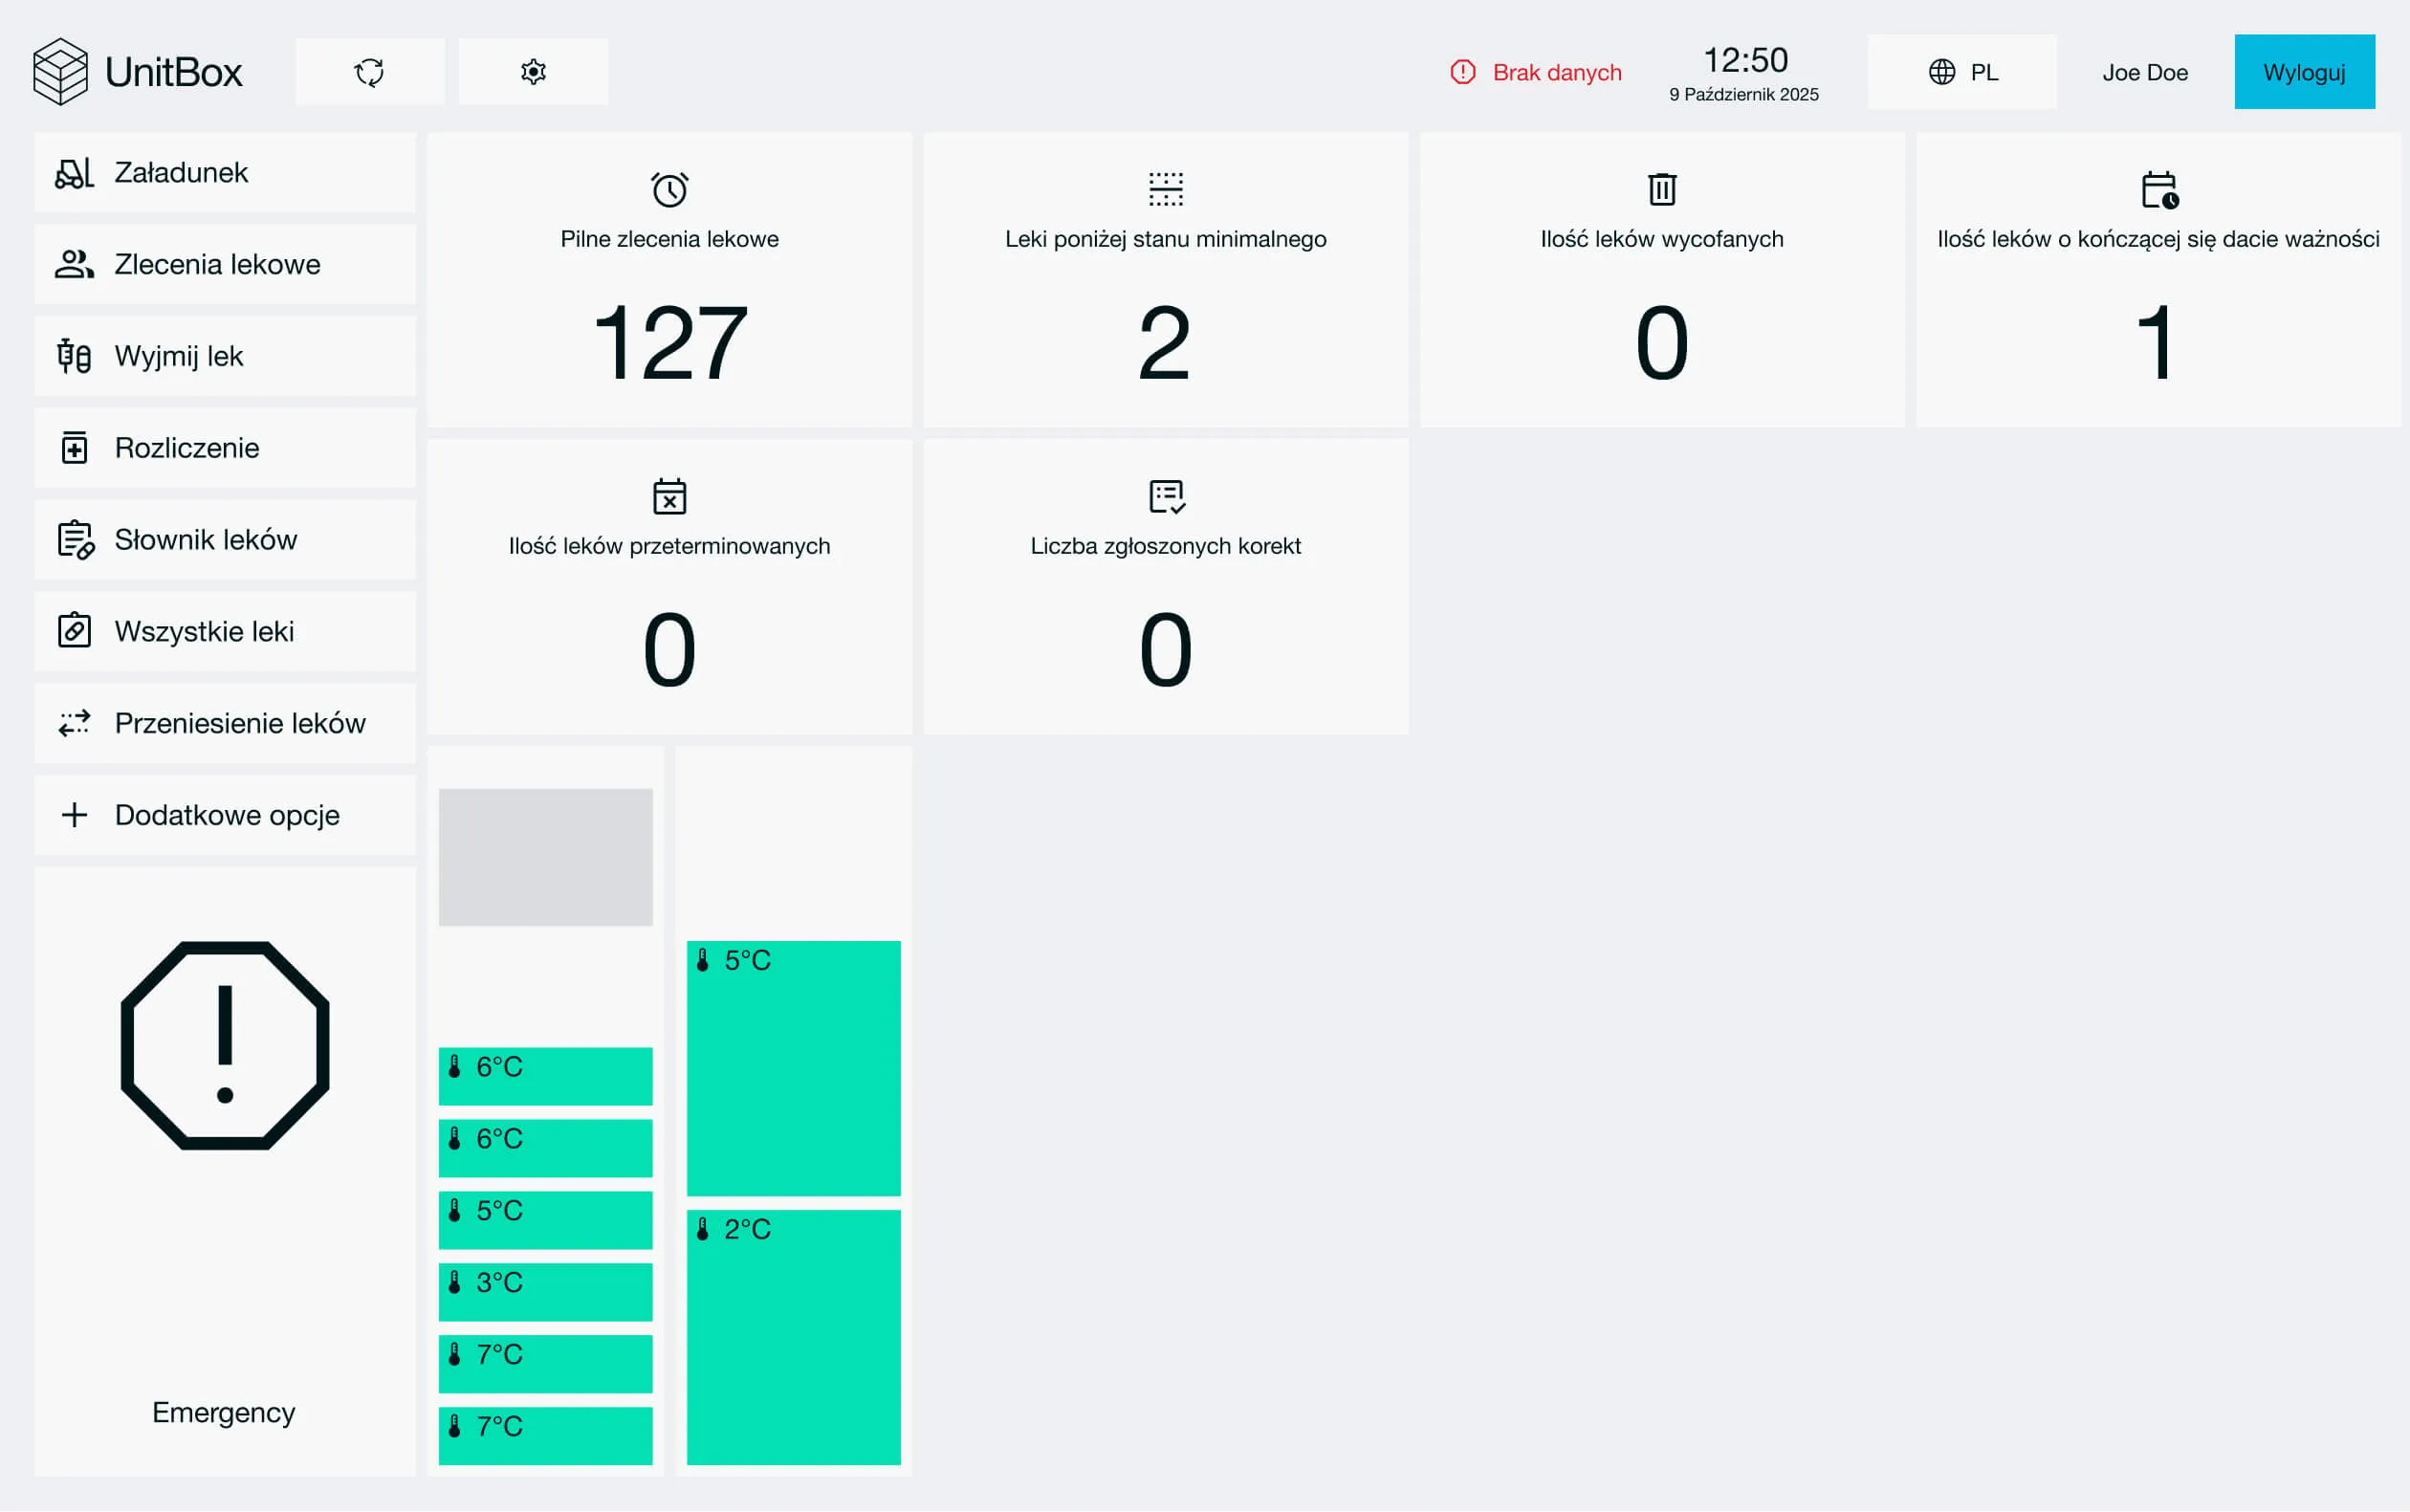
Task: Click the Emergency octagon warning icon
Action: [225, 1045]
